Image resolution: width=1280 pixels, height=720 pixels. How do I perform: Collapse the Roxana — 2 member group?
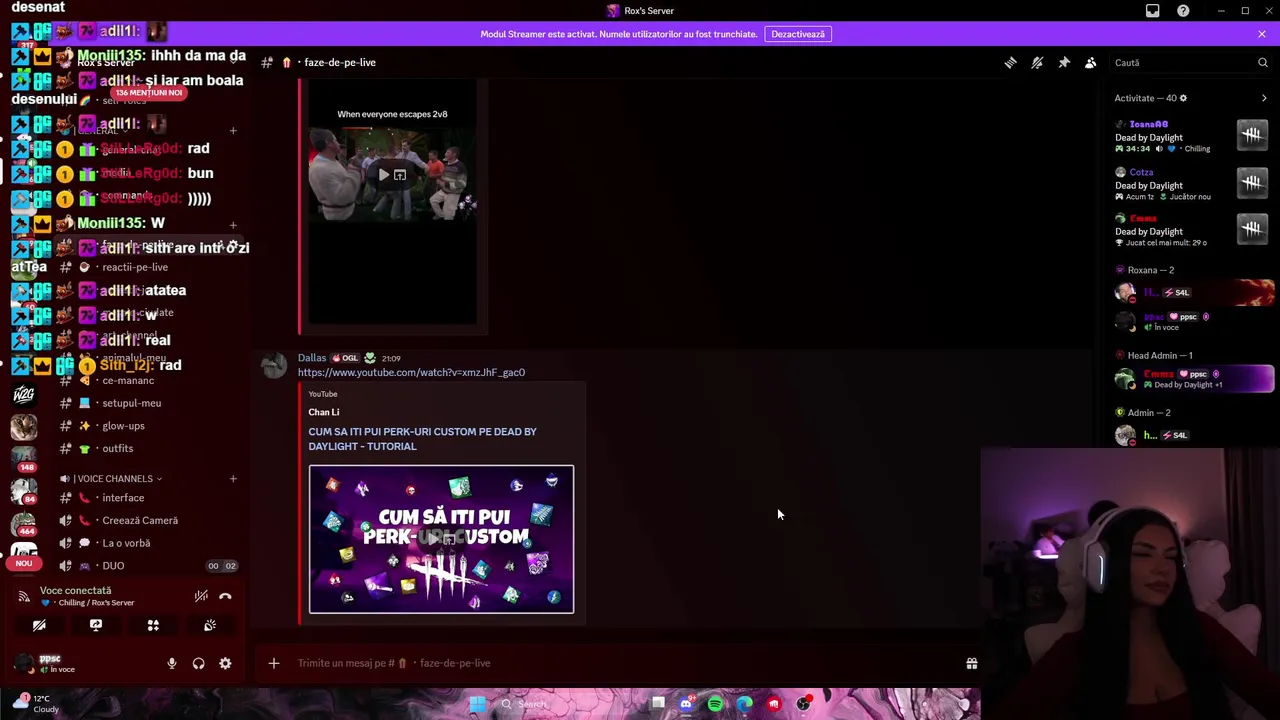(1151, 270)
